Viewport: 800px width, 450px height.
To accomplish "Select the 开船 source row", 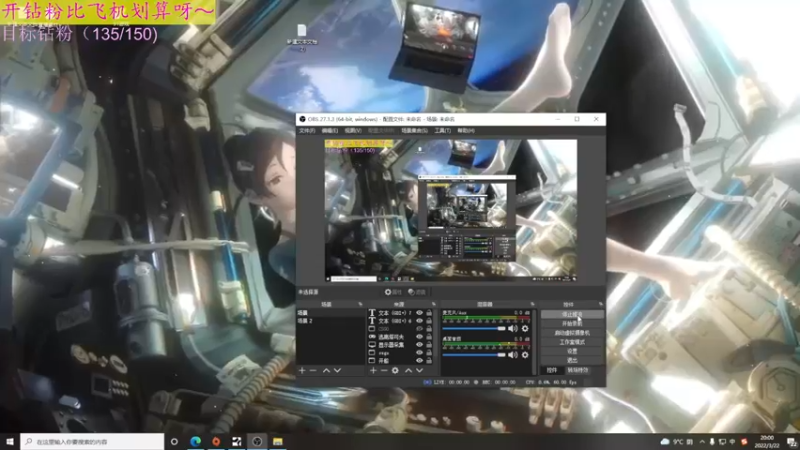I will coord(401,361).
